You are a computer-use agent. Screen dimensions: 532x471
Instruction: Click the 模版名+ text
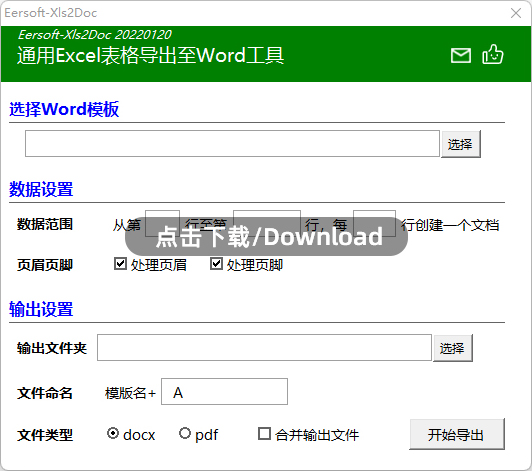(x=130, y=393)
